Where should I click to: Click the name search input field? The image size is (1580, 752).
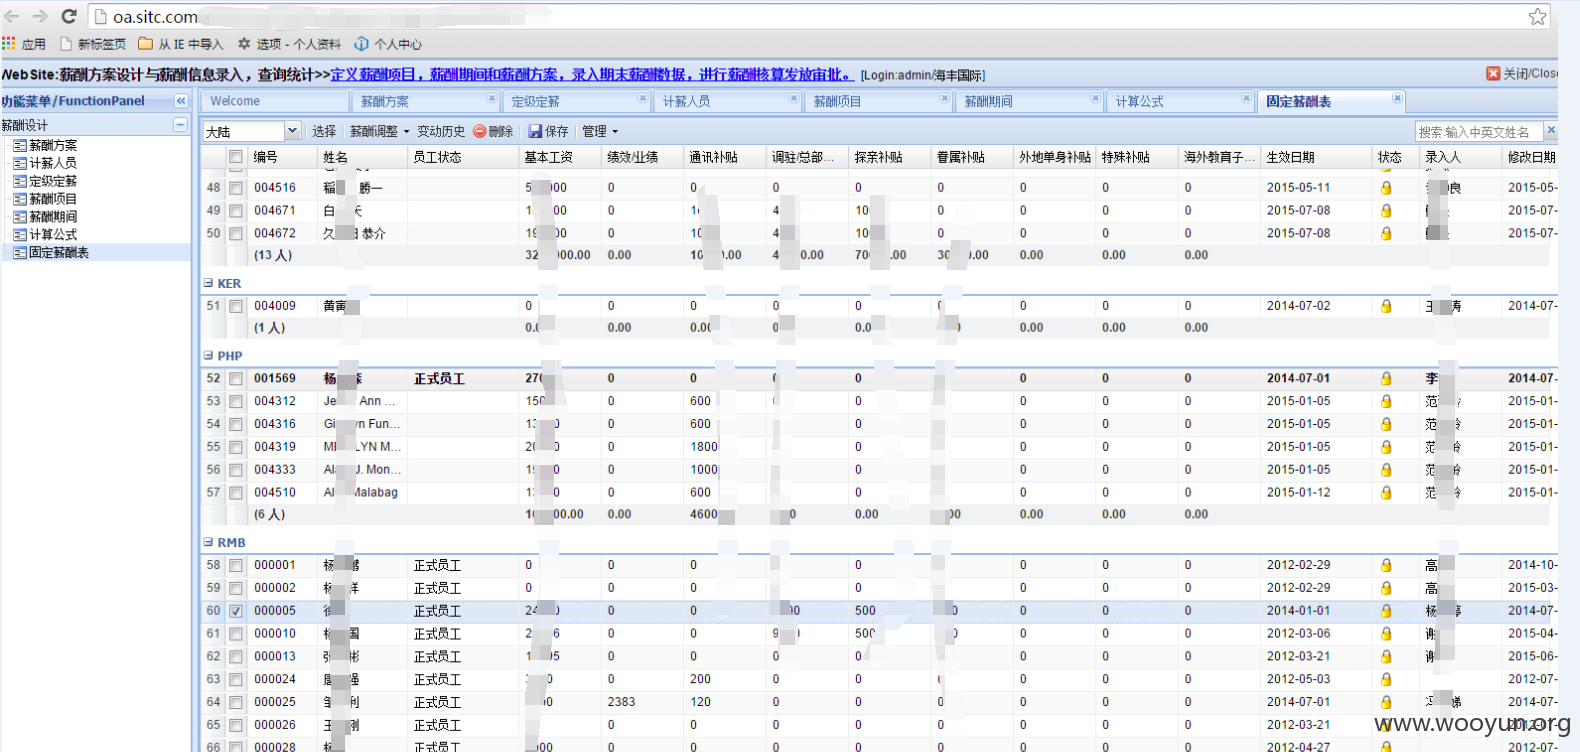tap(1479, 131)
